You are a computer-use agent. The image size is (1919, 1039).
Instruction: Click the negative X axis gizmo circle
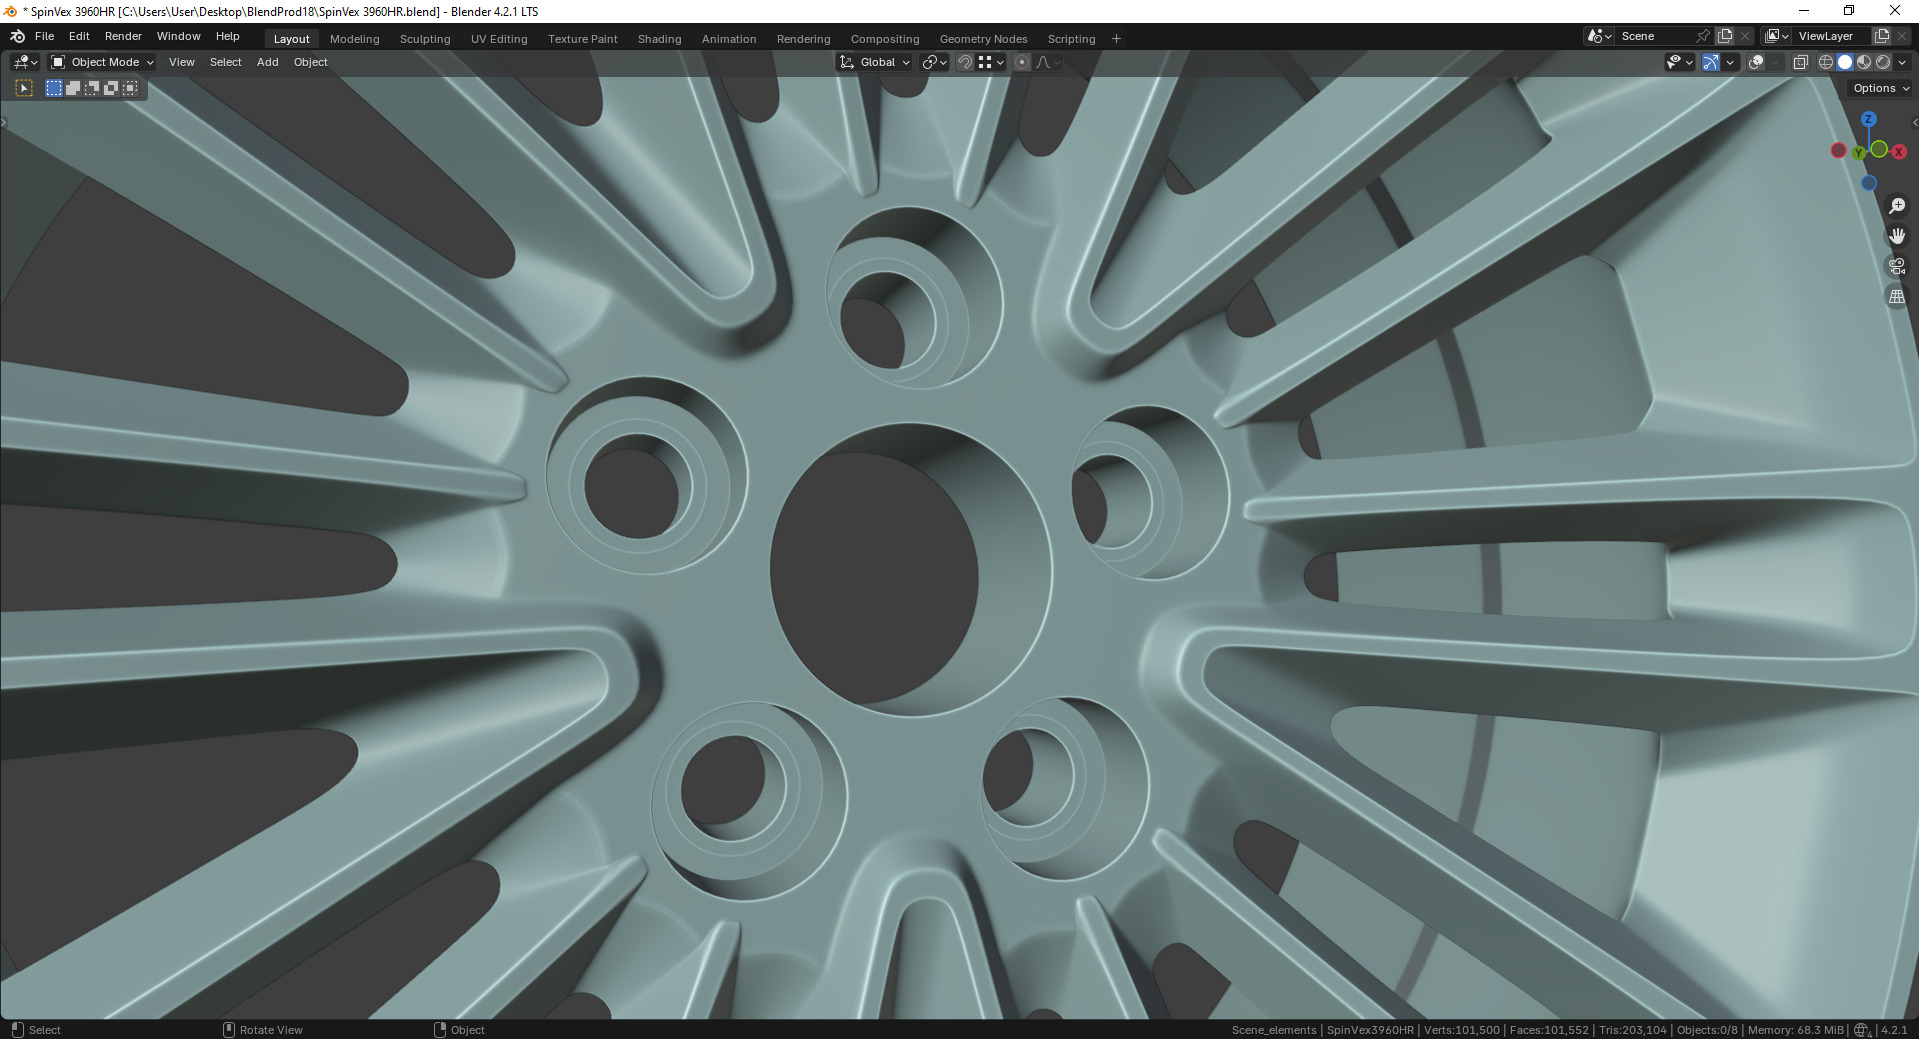1838,150
